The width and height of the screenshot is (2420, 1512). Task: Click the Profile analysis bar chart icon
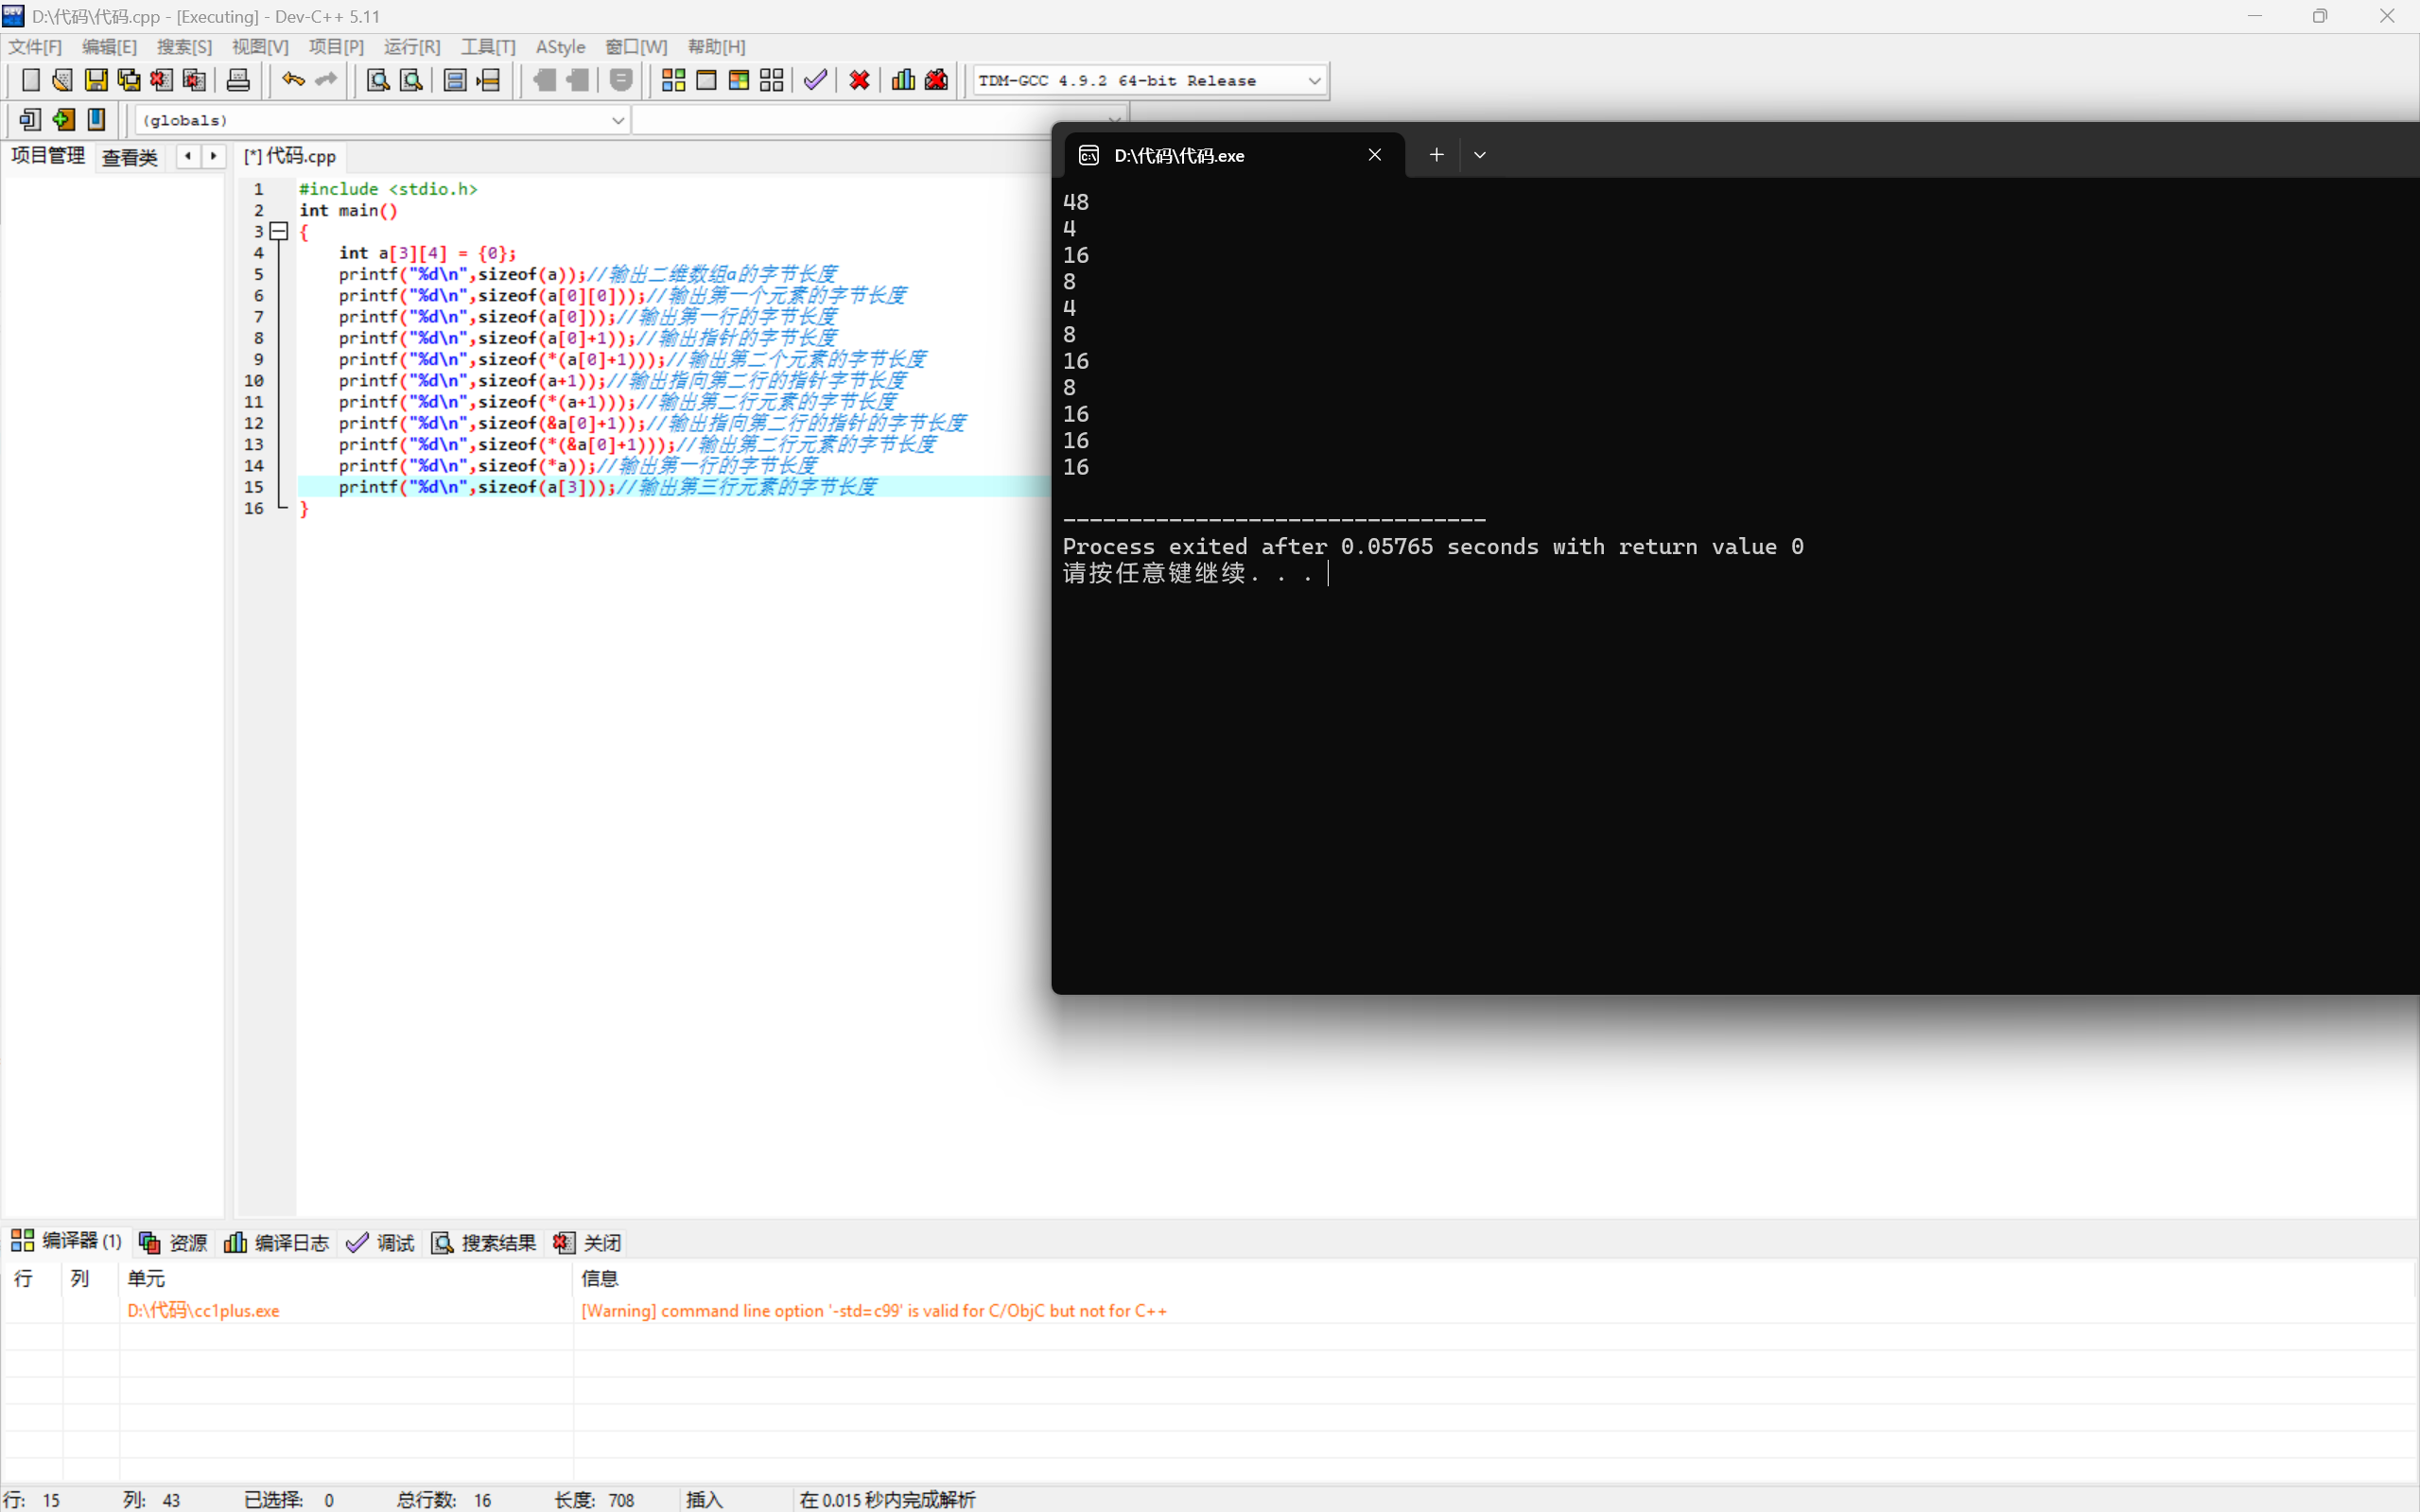click(903, 80)
